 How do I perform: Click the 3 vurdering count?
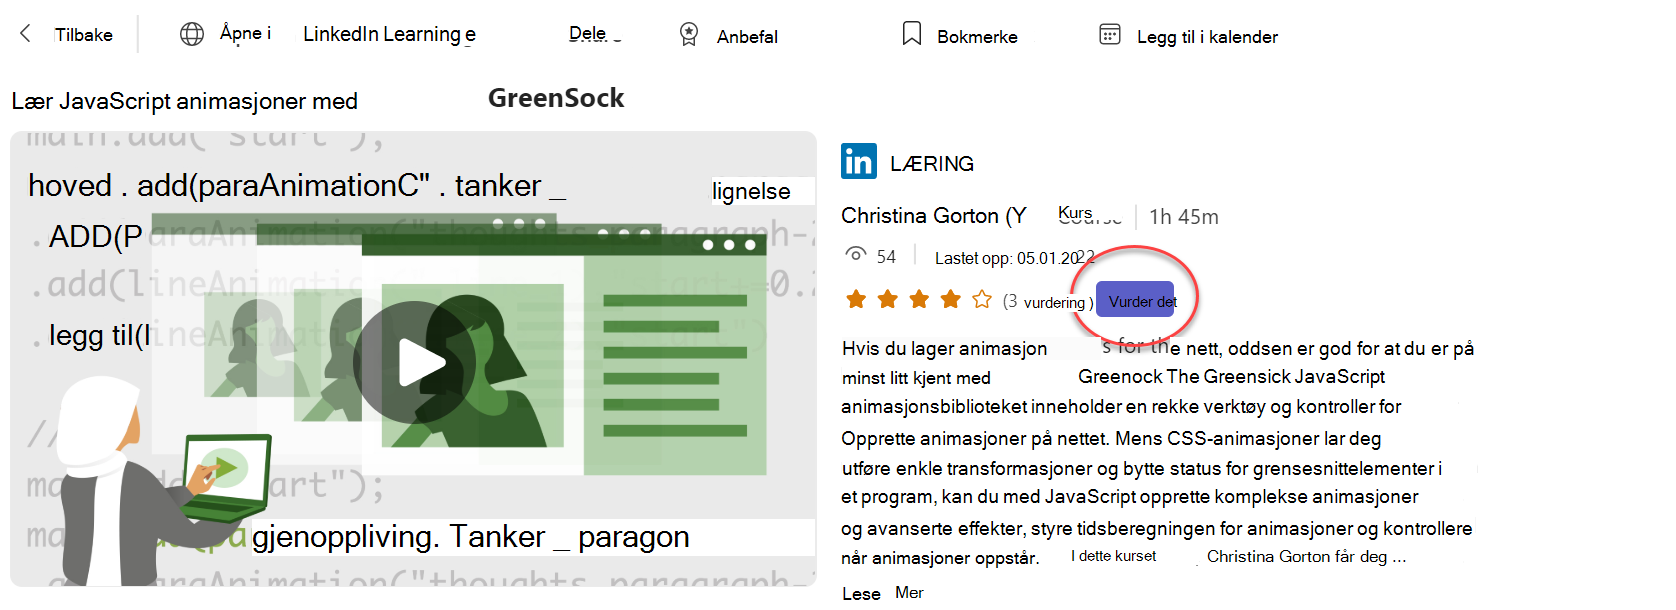point(1048,301)
